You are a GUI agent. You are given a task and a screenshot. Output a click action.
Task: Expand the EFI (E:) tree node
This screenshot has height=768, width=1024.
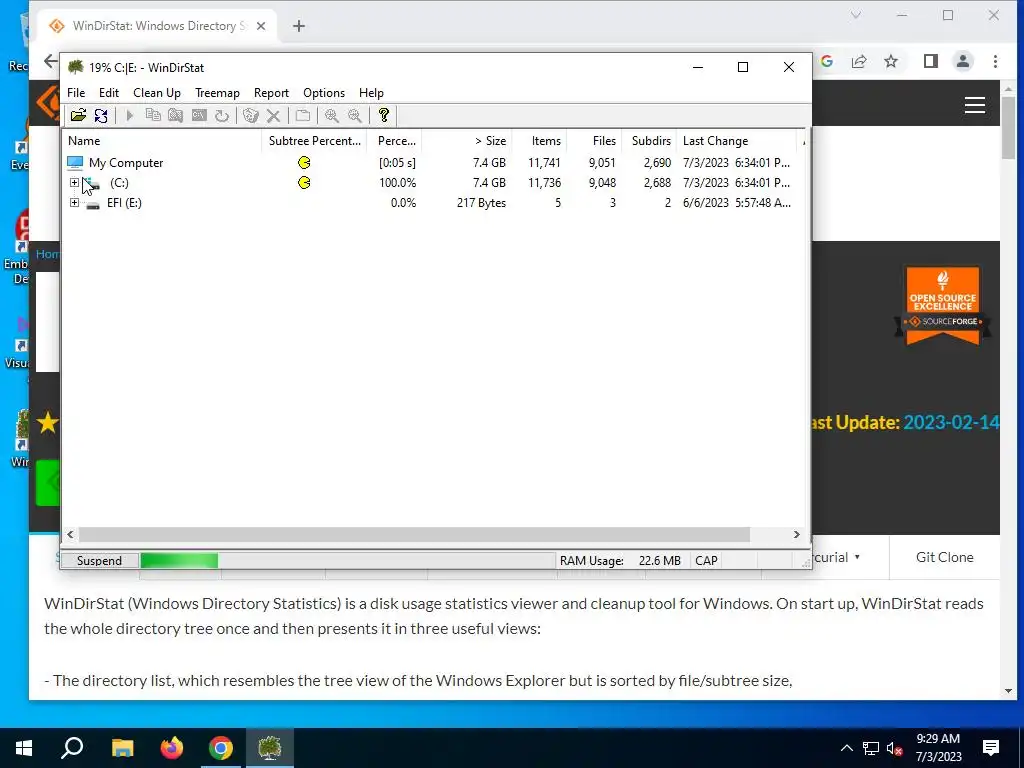coord(74,203)
